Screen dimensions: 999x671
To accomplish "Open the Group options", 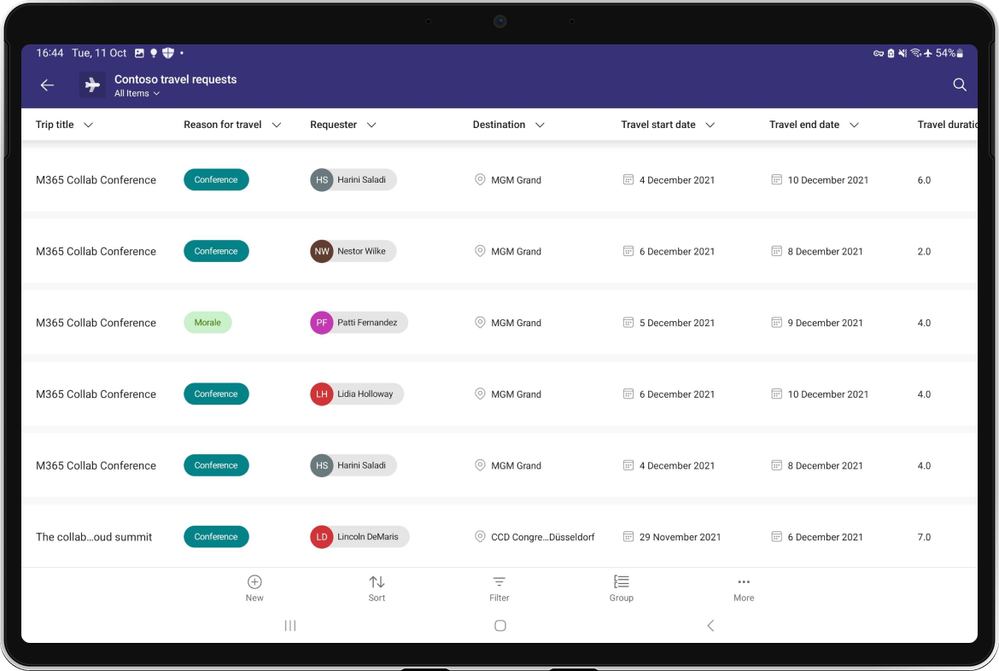I will (x=621, y=588).
